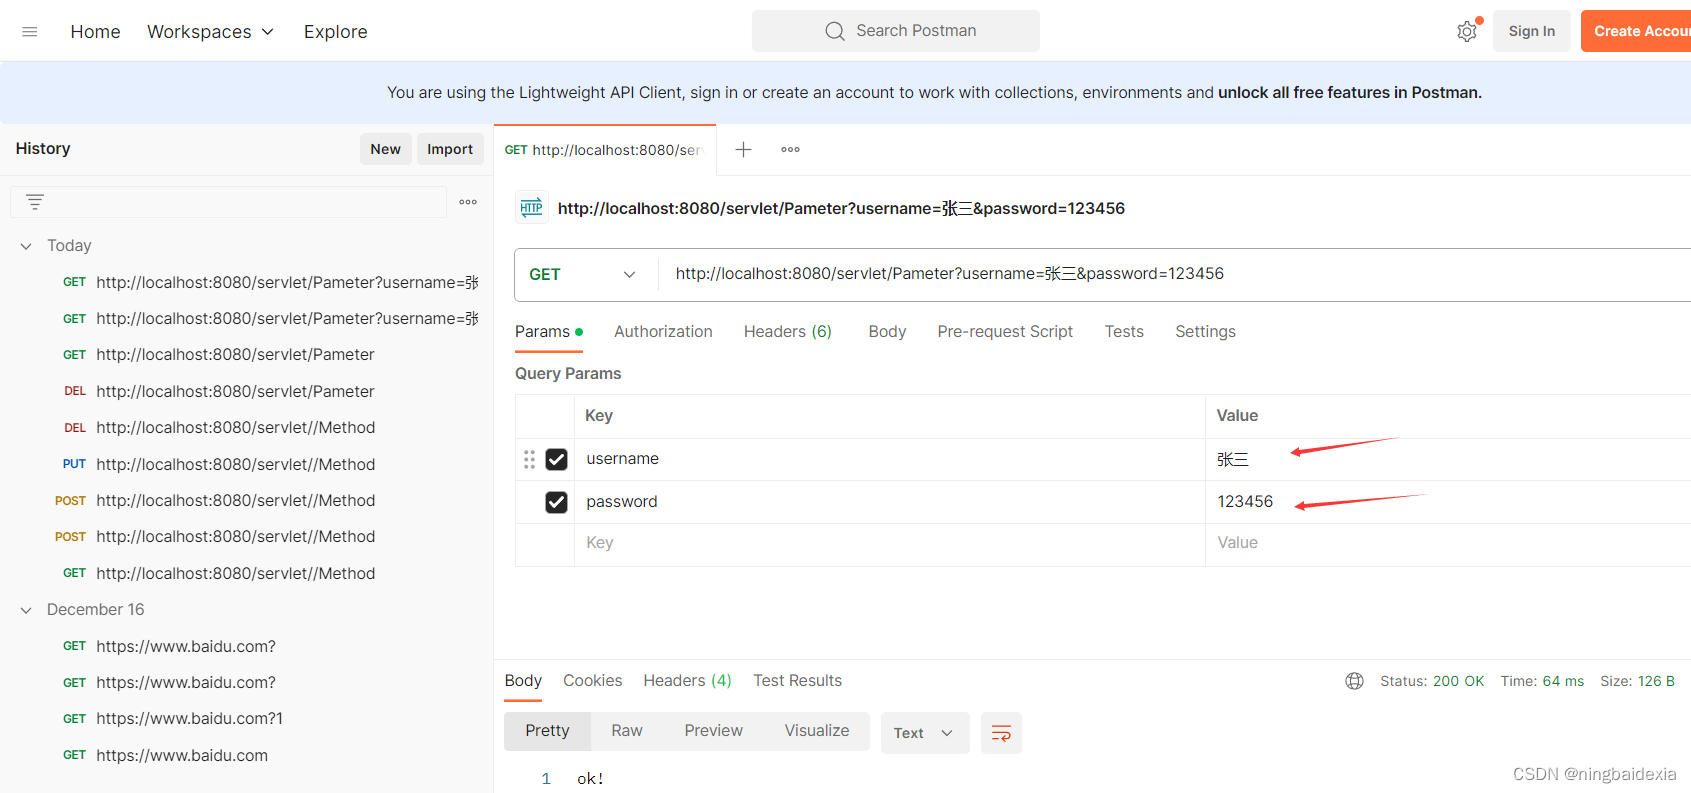The height and width of the screenshot is (793, 1691).
Task: Click the history filter input field
Action: (x=228, y=202)
